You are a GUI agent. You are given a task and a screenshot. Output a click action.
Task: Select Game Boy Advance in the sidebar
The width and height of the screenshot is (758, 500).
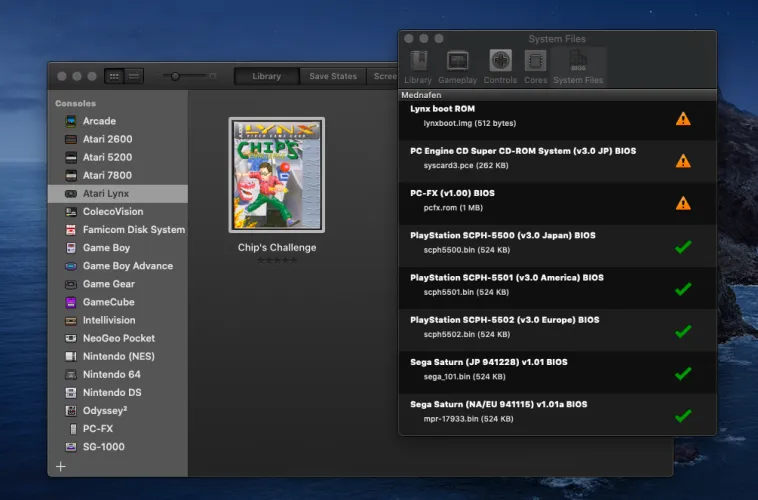[x=127, y=266]
